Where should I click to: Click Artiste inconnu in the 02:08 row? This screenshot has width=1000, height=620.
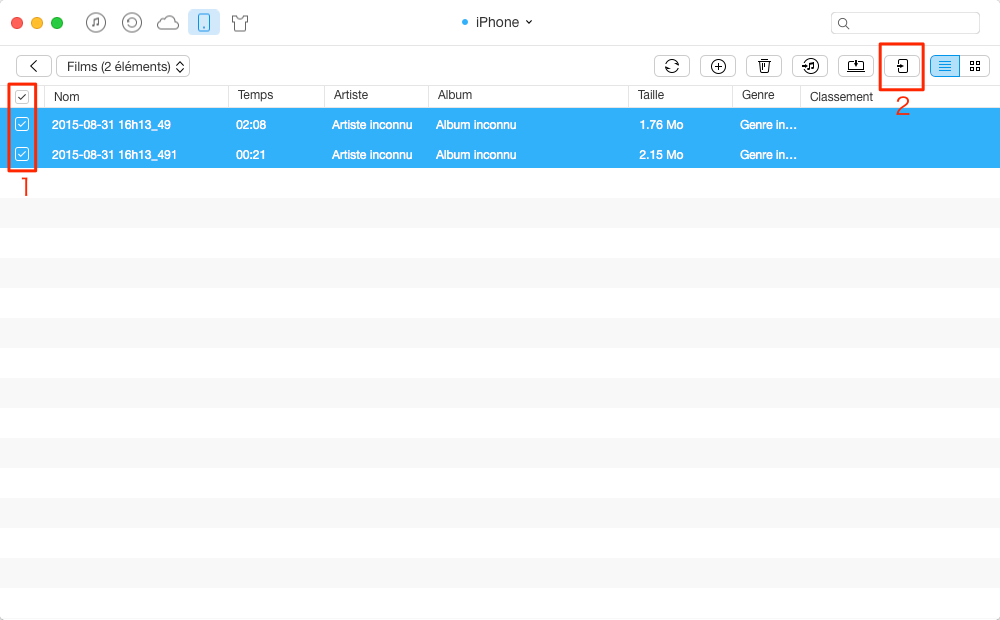click(x=372, y=125)
